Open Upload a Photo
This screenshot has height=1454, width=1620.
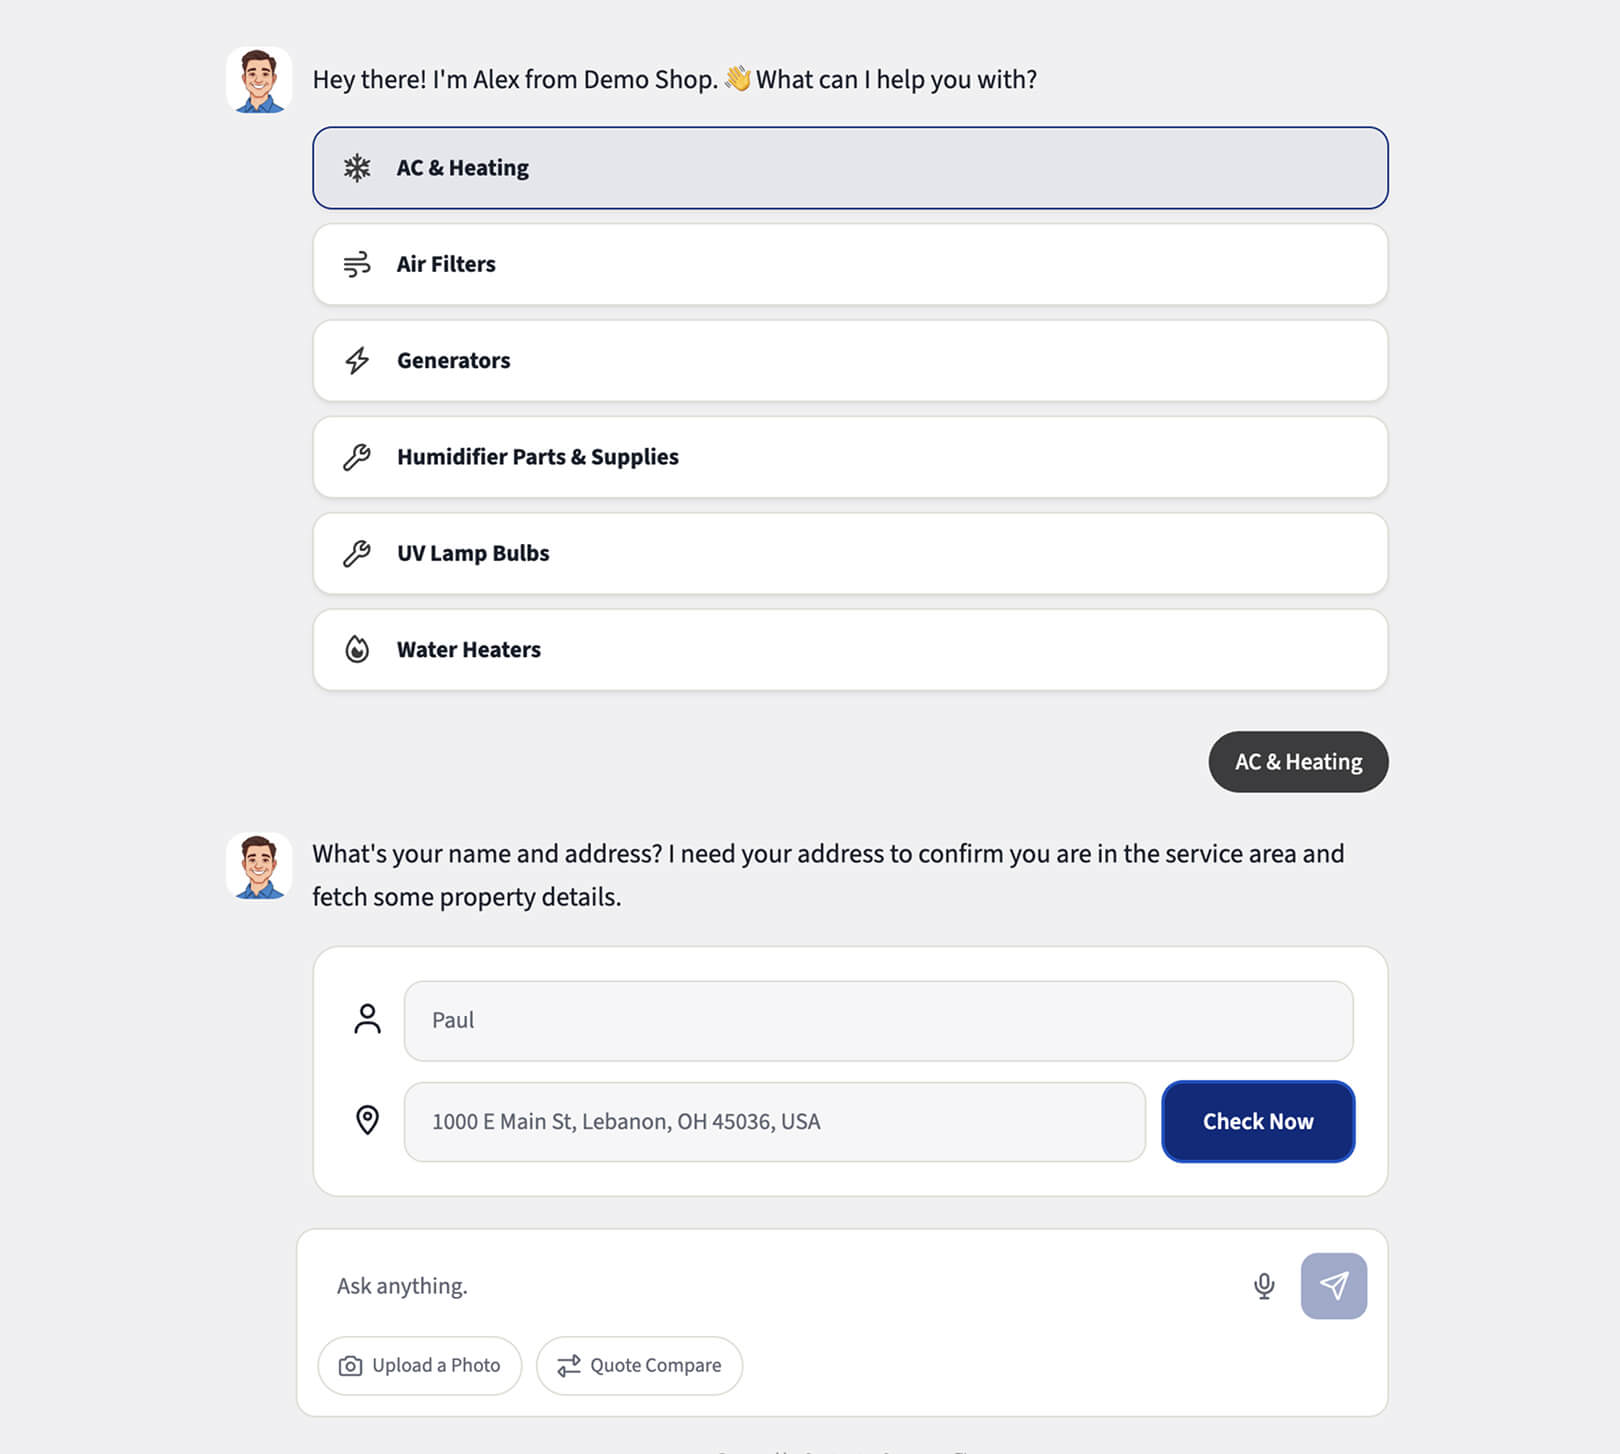tap(420, 1366)
